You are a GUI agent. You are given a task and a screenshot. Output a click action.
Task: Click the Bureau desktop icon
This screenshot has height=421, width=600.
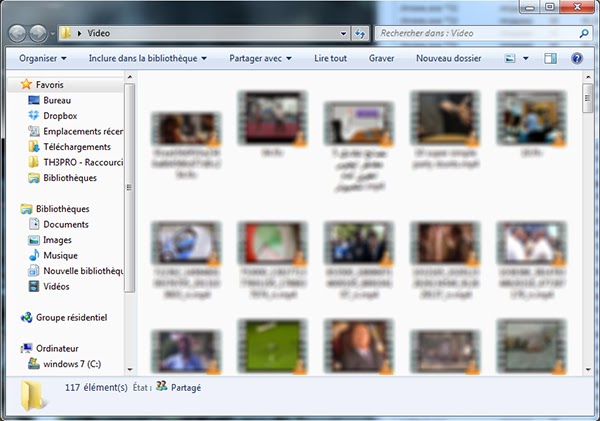(x=34, y=100)
